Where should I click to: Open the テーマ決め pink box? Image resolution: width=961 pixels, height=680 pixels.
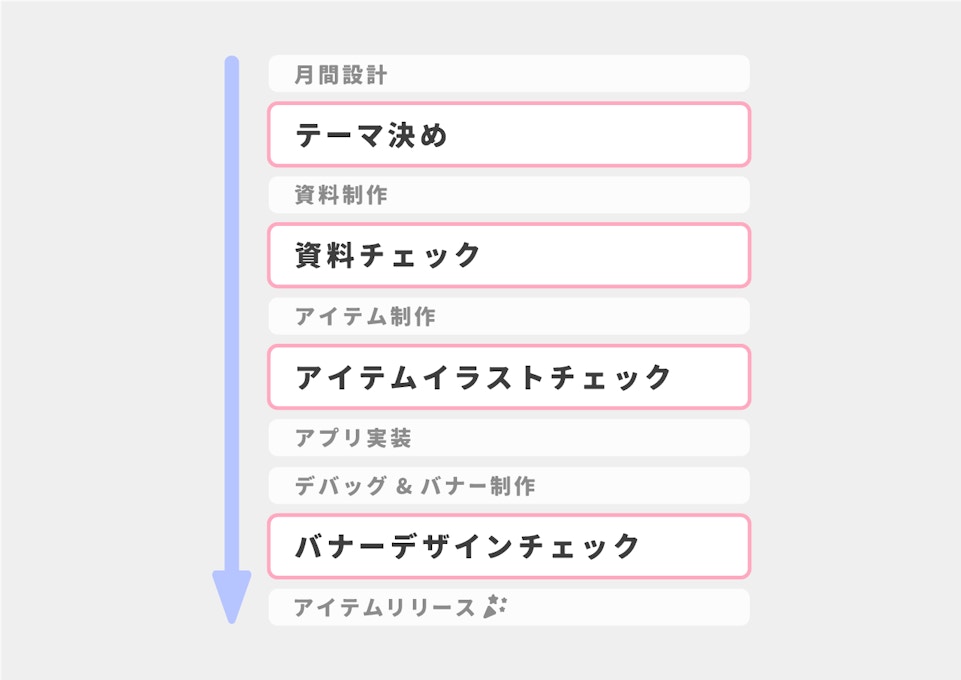[508, 134]
